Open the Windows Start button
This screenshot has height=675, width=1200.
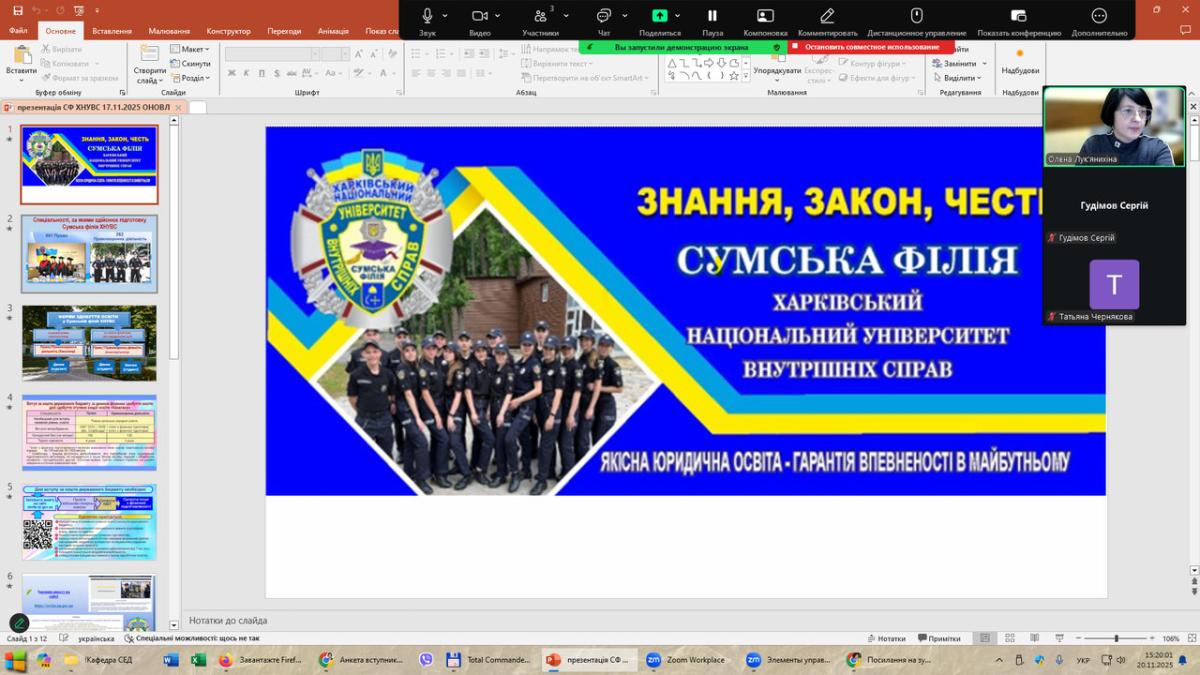15,660
